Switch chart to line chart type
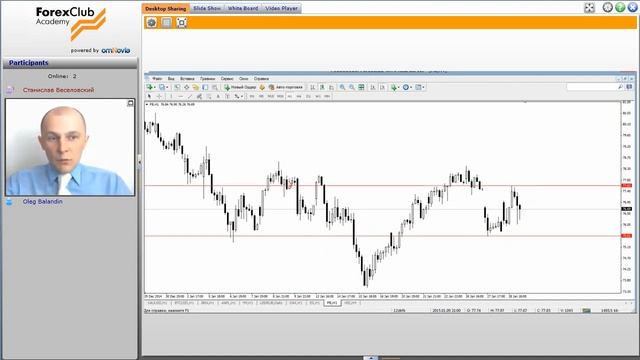The width and height of the screenshot is (640, 360). pos(331,87)
